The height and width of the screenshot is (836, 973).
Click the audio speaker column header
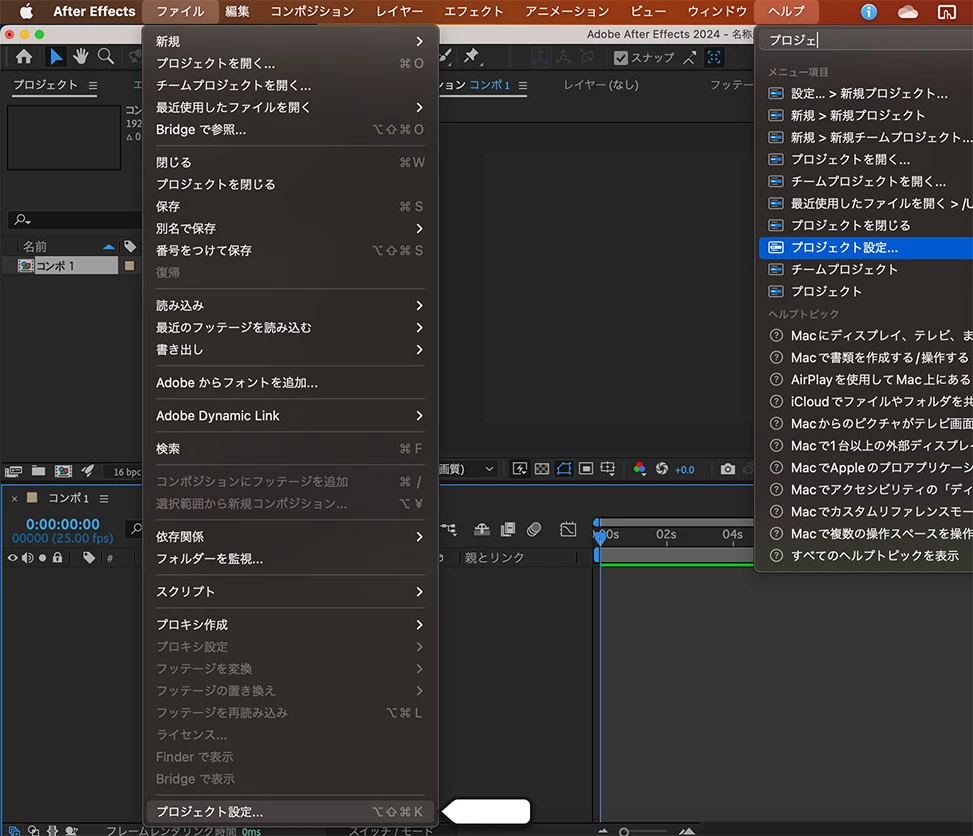coord(27,558)
